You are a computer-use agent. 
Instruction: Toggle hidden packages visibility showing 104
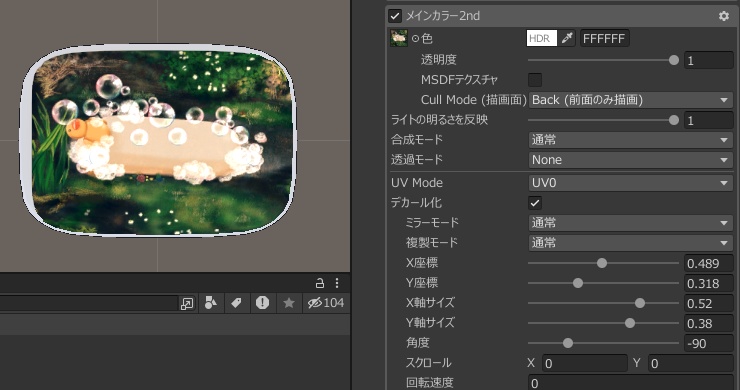pos(326,303)
